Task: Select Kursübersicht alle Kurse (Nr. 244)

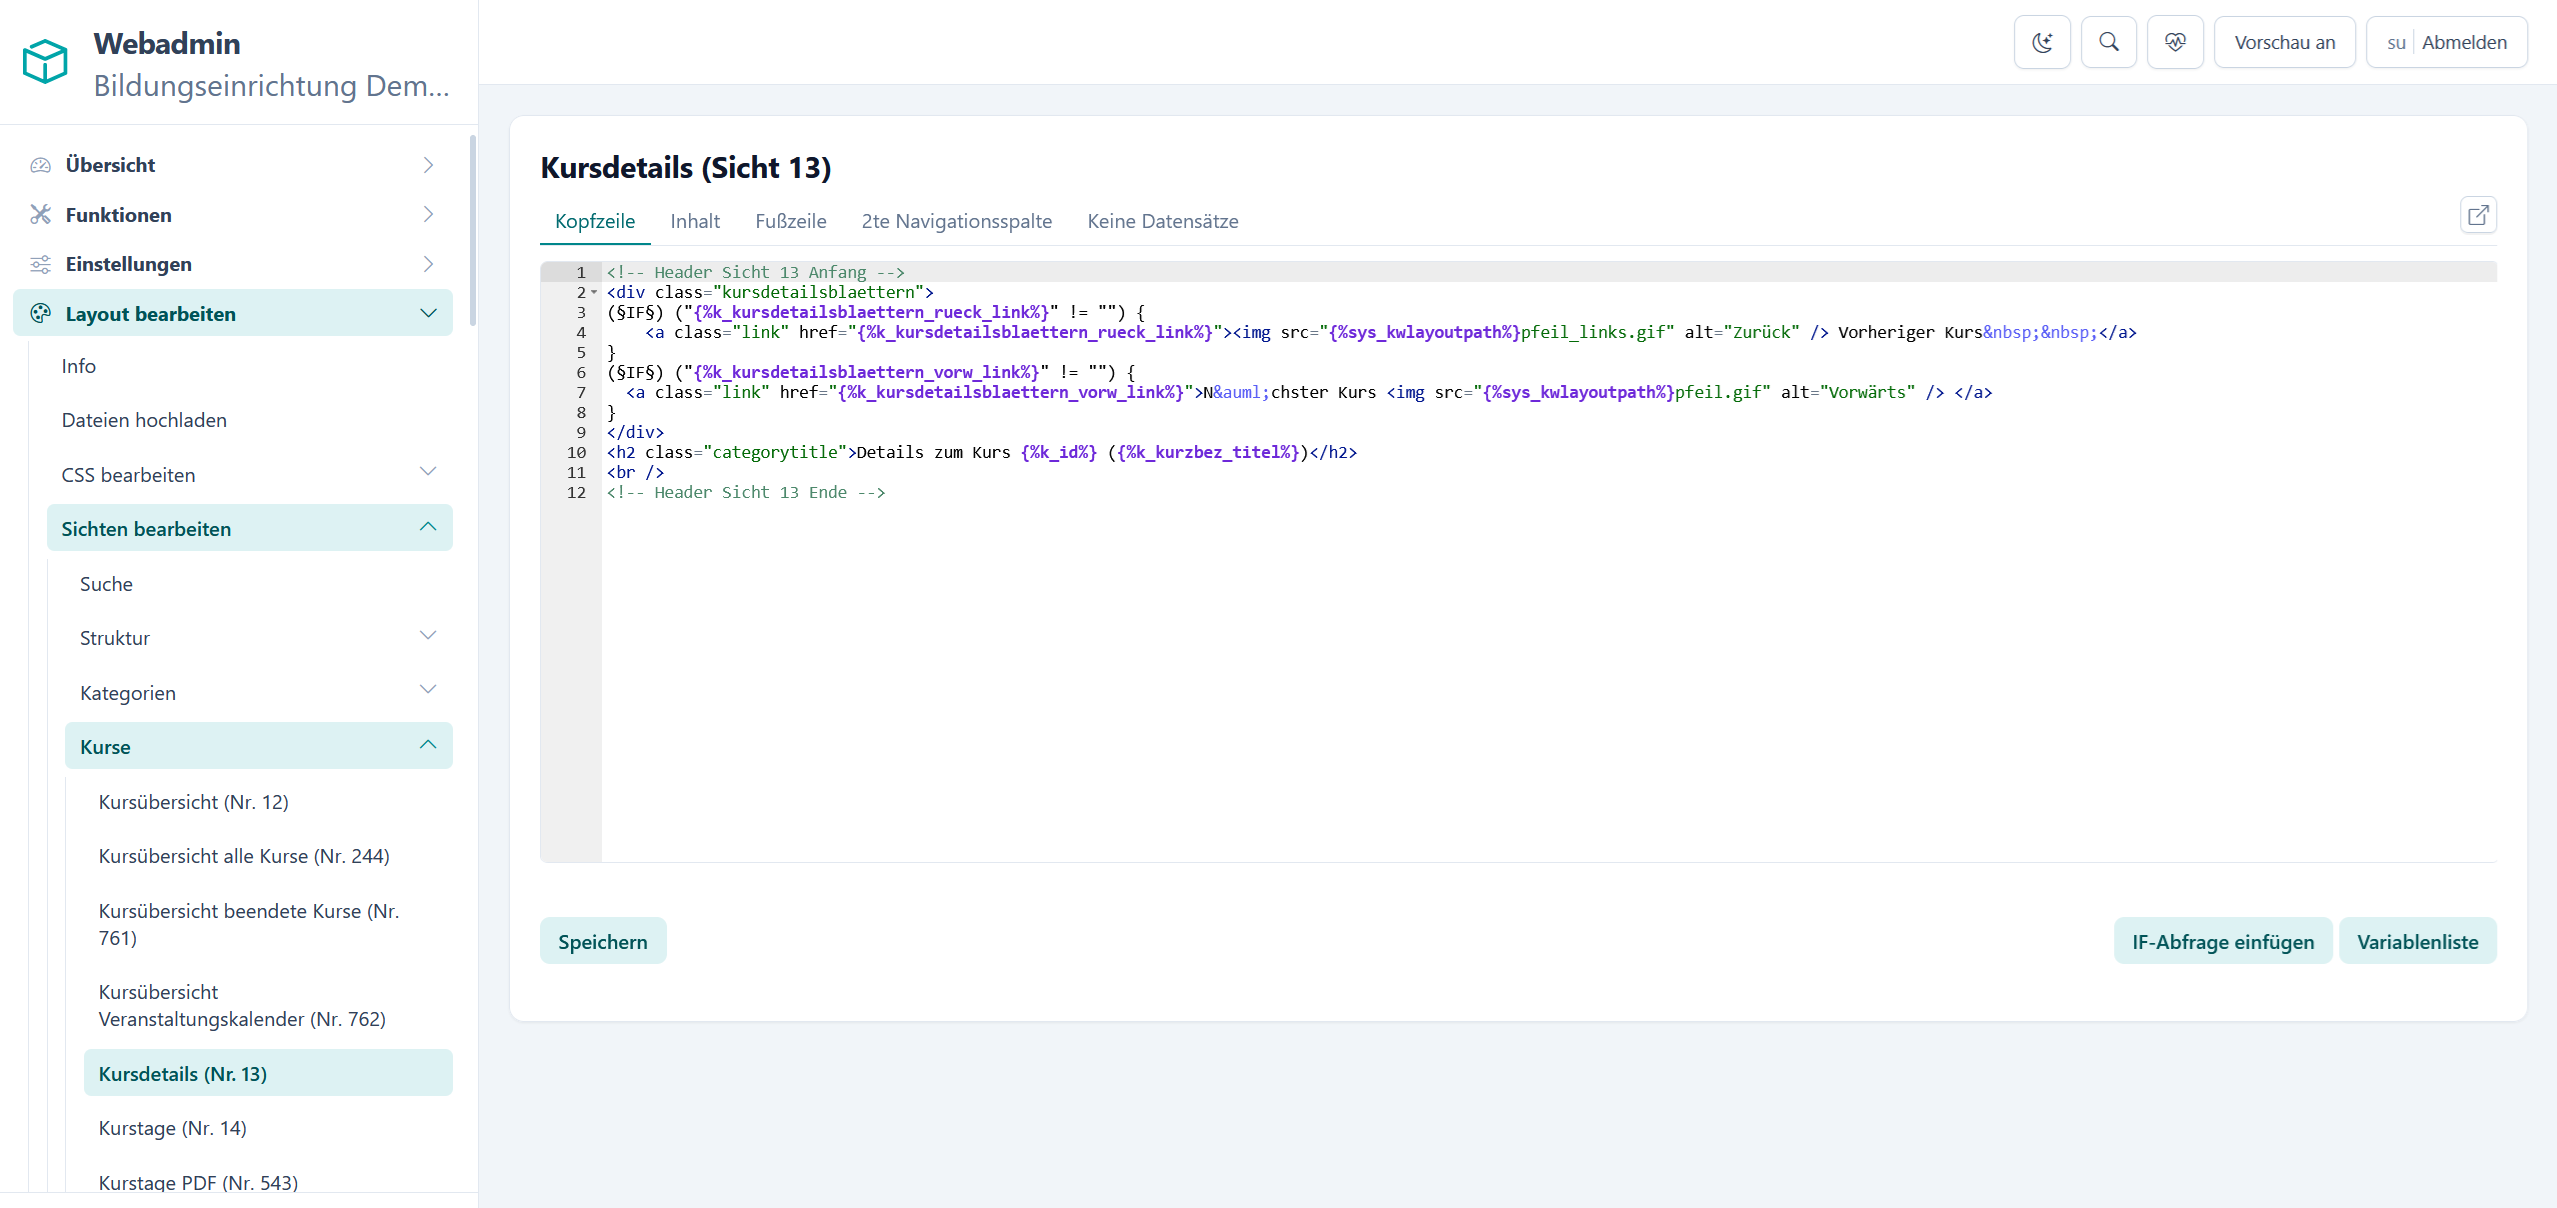Action: point(268,856)
